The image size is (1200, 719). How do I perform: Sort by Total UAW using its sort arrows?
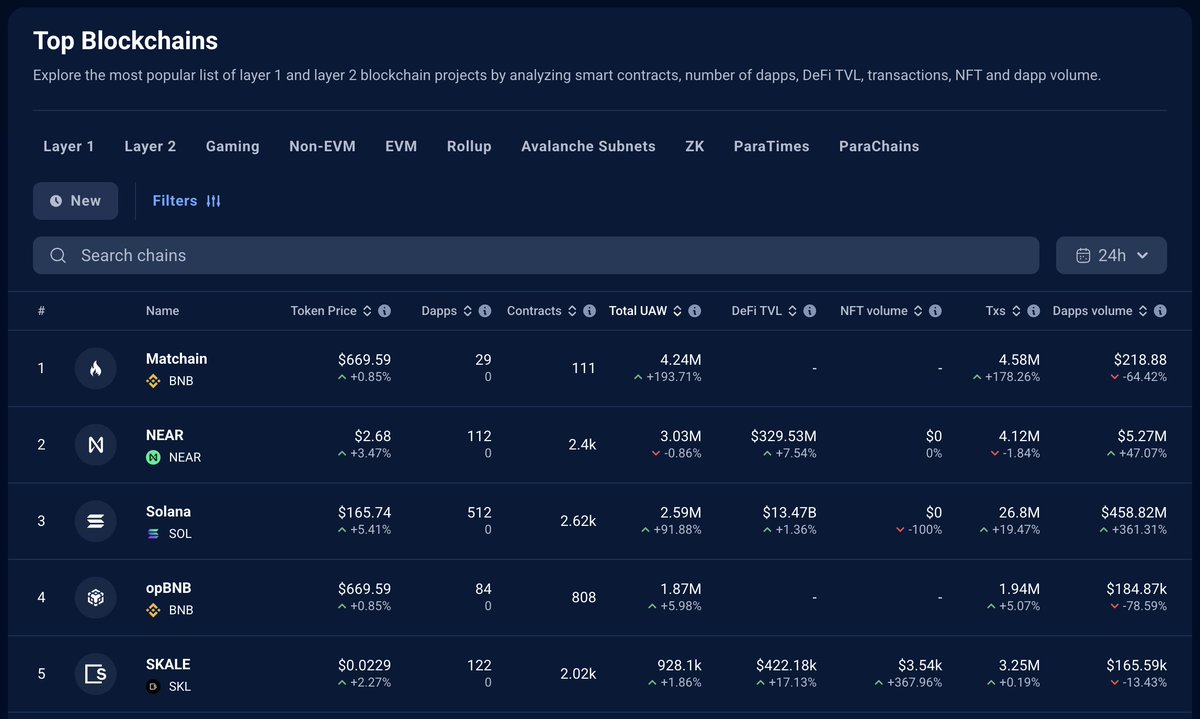click(677, 311)
